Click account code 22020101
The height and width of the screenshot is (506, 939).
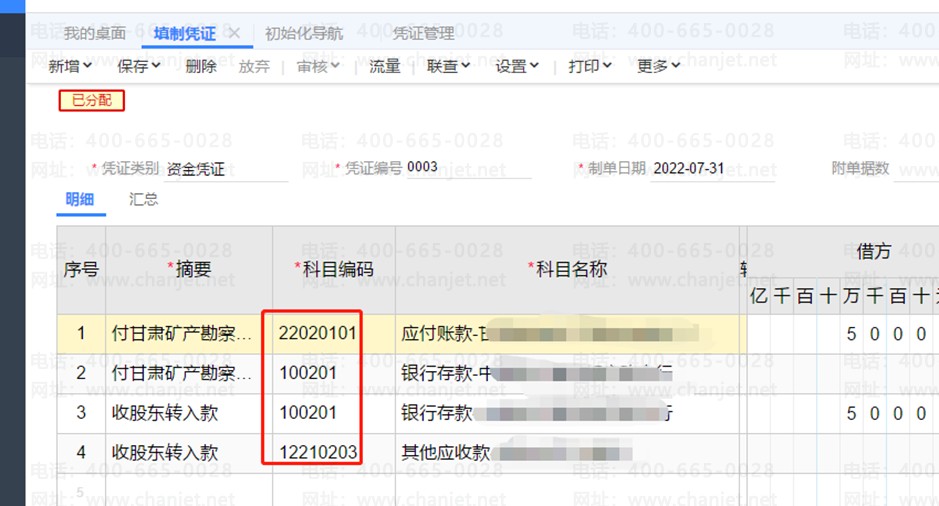click(x=317, y=334)
